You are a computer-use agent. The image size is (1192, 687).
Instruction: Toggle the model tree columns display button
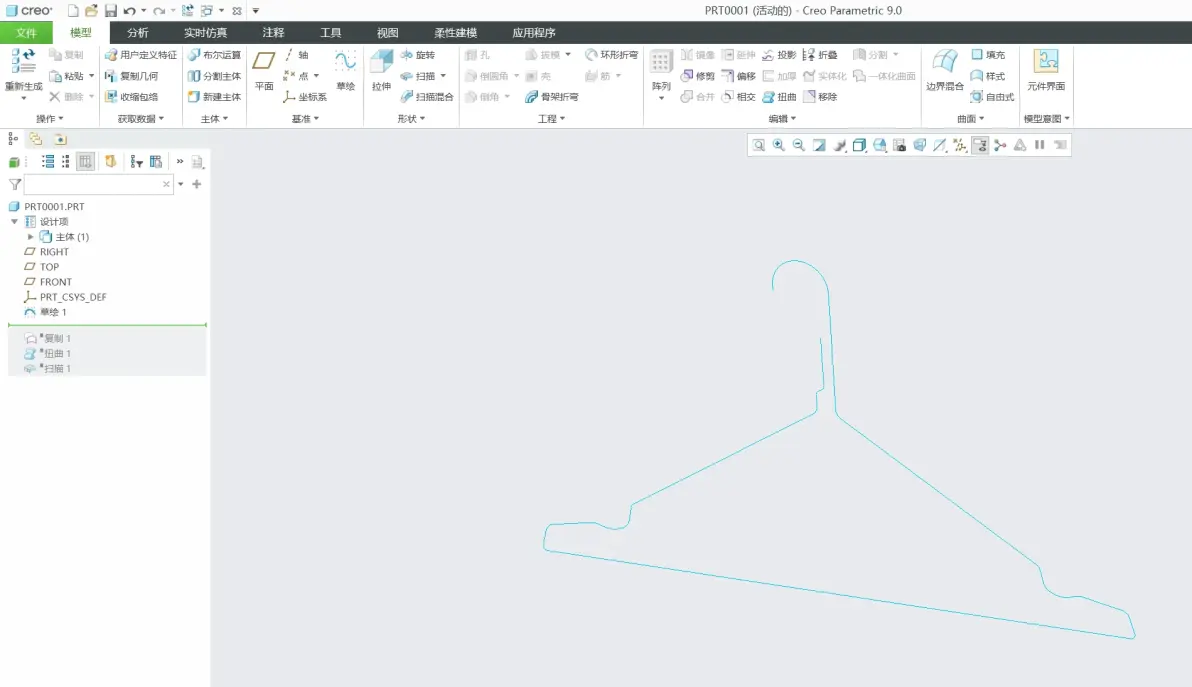pyautogui.click(x=85, y=161)
